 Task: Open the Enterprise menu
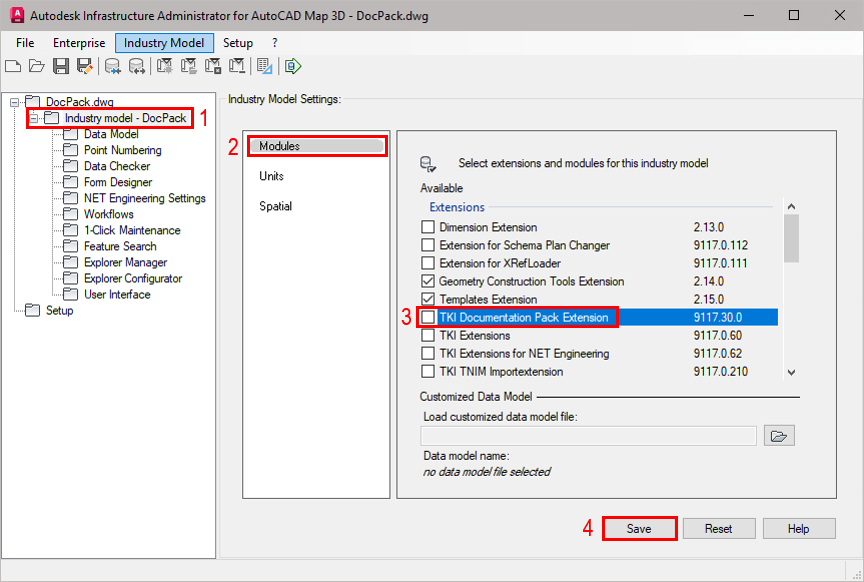pyautogui.click(x=79, y=43)
